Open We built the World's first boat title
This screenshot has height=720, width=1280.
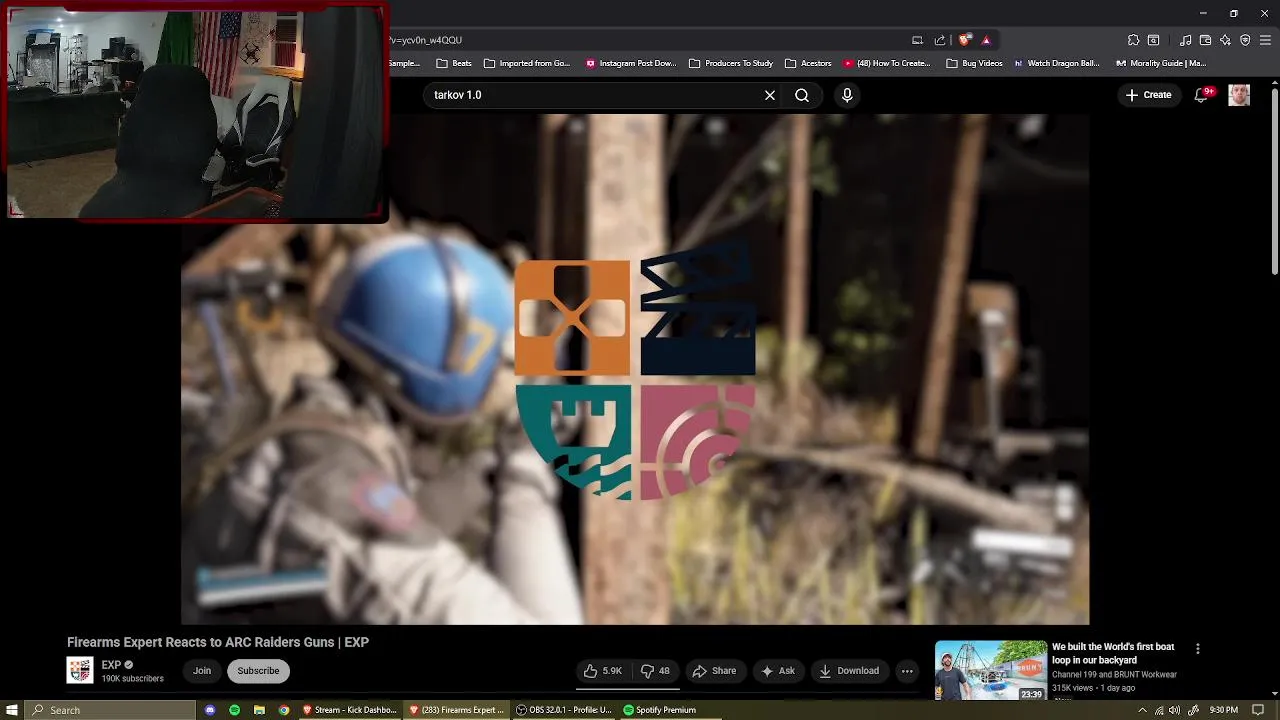pos(1113,653)
